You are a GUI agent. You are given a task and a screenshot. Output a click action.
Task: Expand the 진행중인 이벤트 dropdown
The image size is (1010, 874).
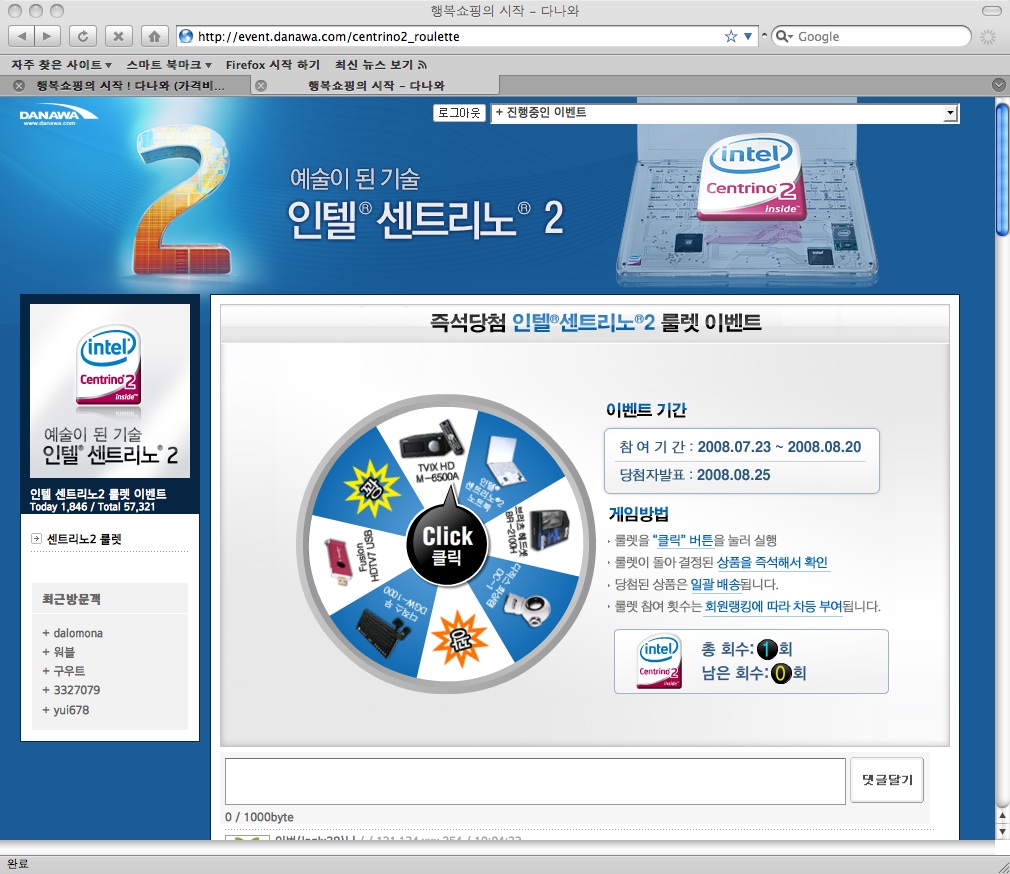tap(724, 113)
